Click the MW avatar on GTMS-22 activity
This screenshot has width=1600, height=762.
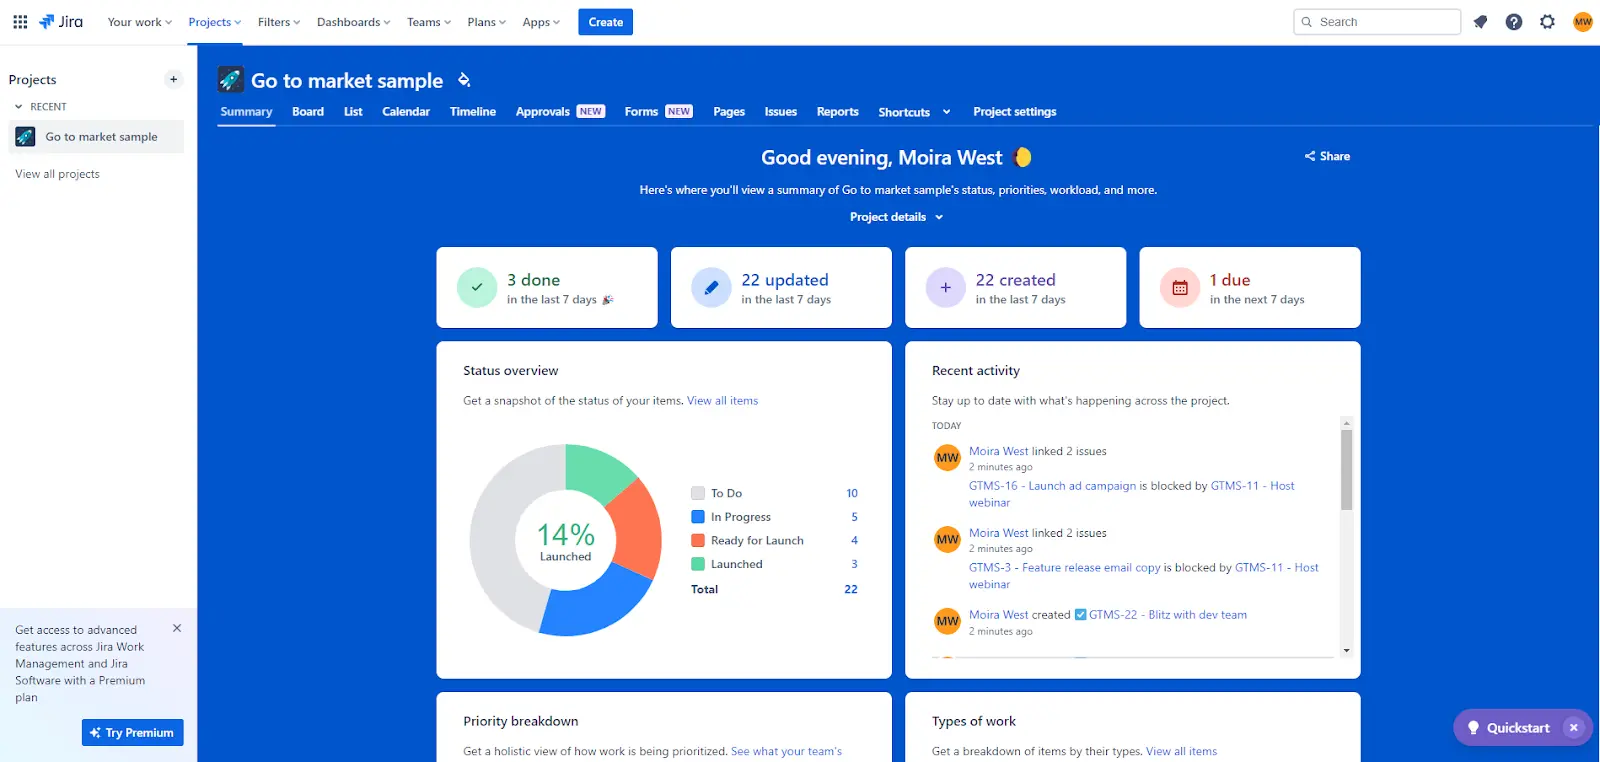[x=947, y=621]
